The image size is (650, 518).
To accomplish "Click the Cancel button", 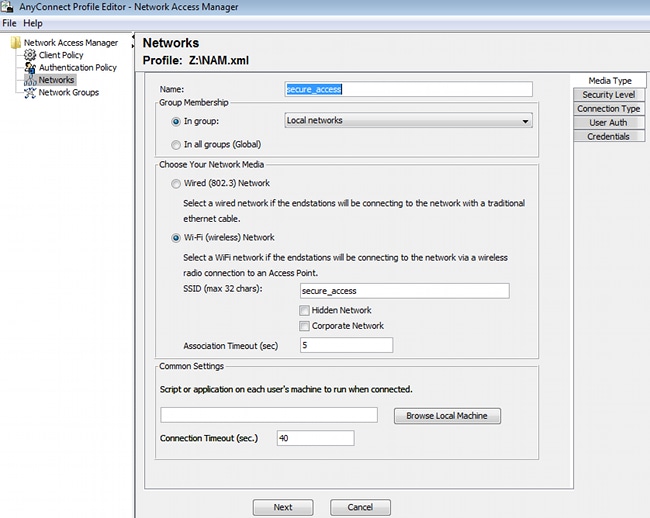I will (360, 507).
